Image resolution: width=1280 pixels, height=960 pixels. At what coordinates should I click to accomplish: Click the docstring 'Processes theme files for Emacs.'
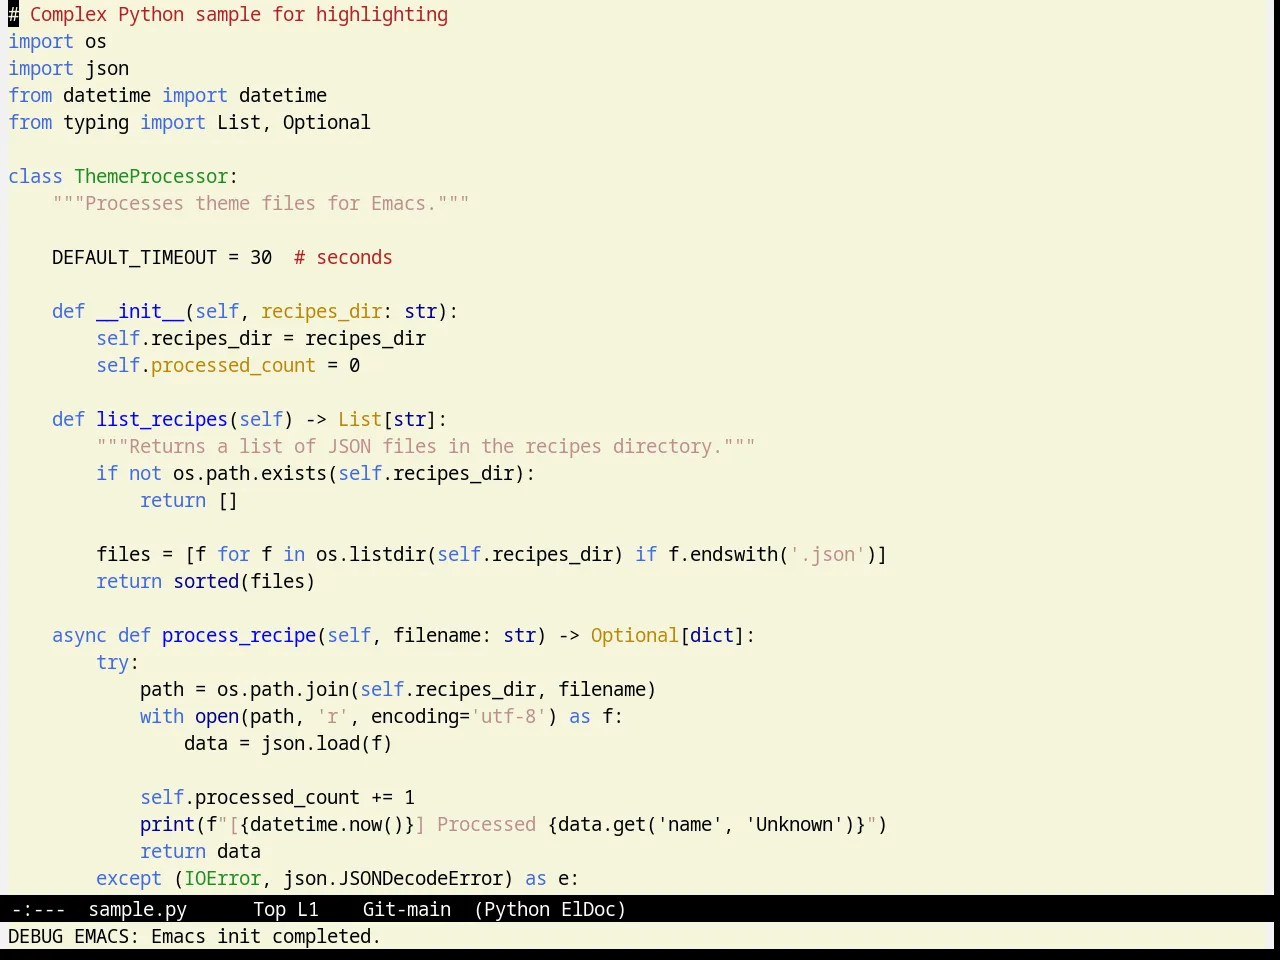[261, 203]
